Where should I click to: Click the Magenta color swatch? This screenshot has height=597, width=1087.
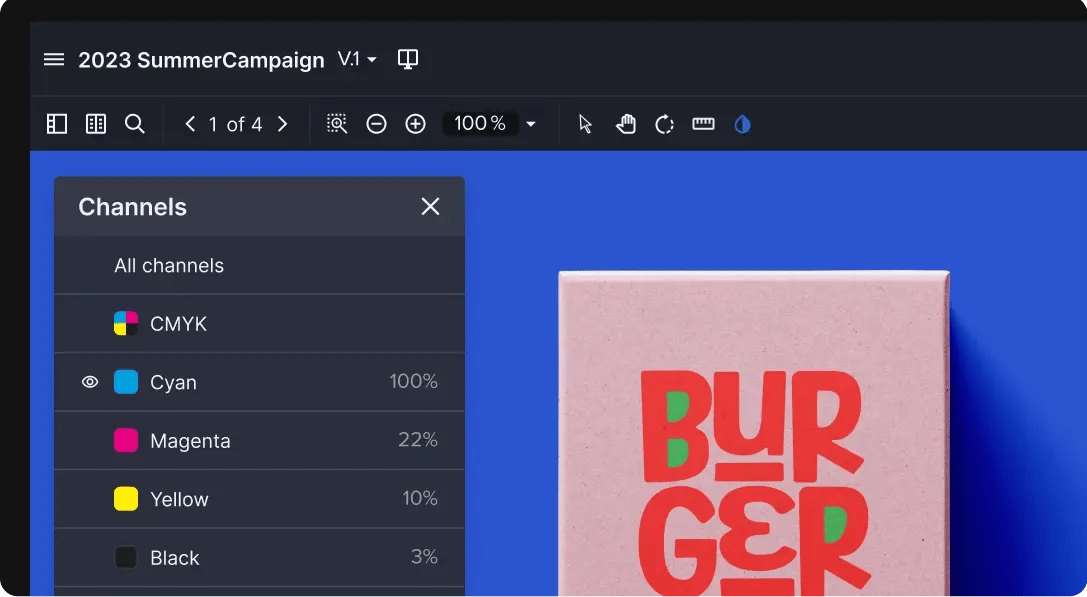[x=126, y=441]
